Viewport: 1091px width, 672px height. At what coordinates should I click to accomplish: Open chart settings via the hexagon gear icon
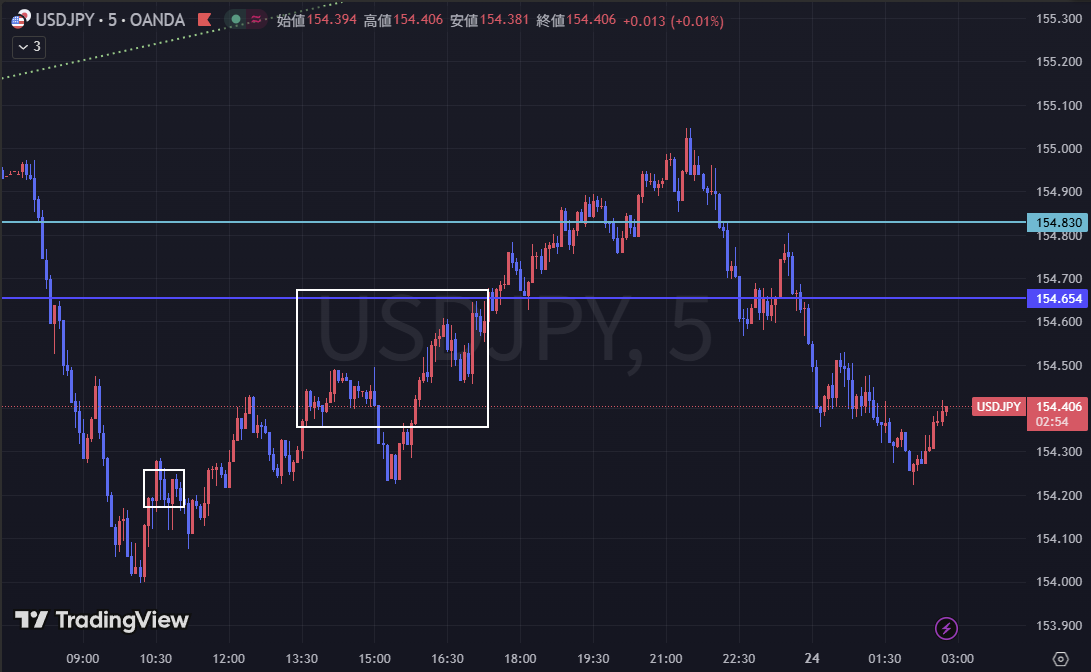[1062, 657]
